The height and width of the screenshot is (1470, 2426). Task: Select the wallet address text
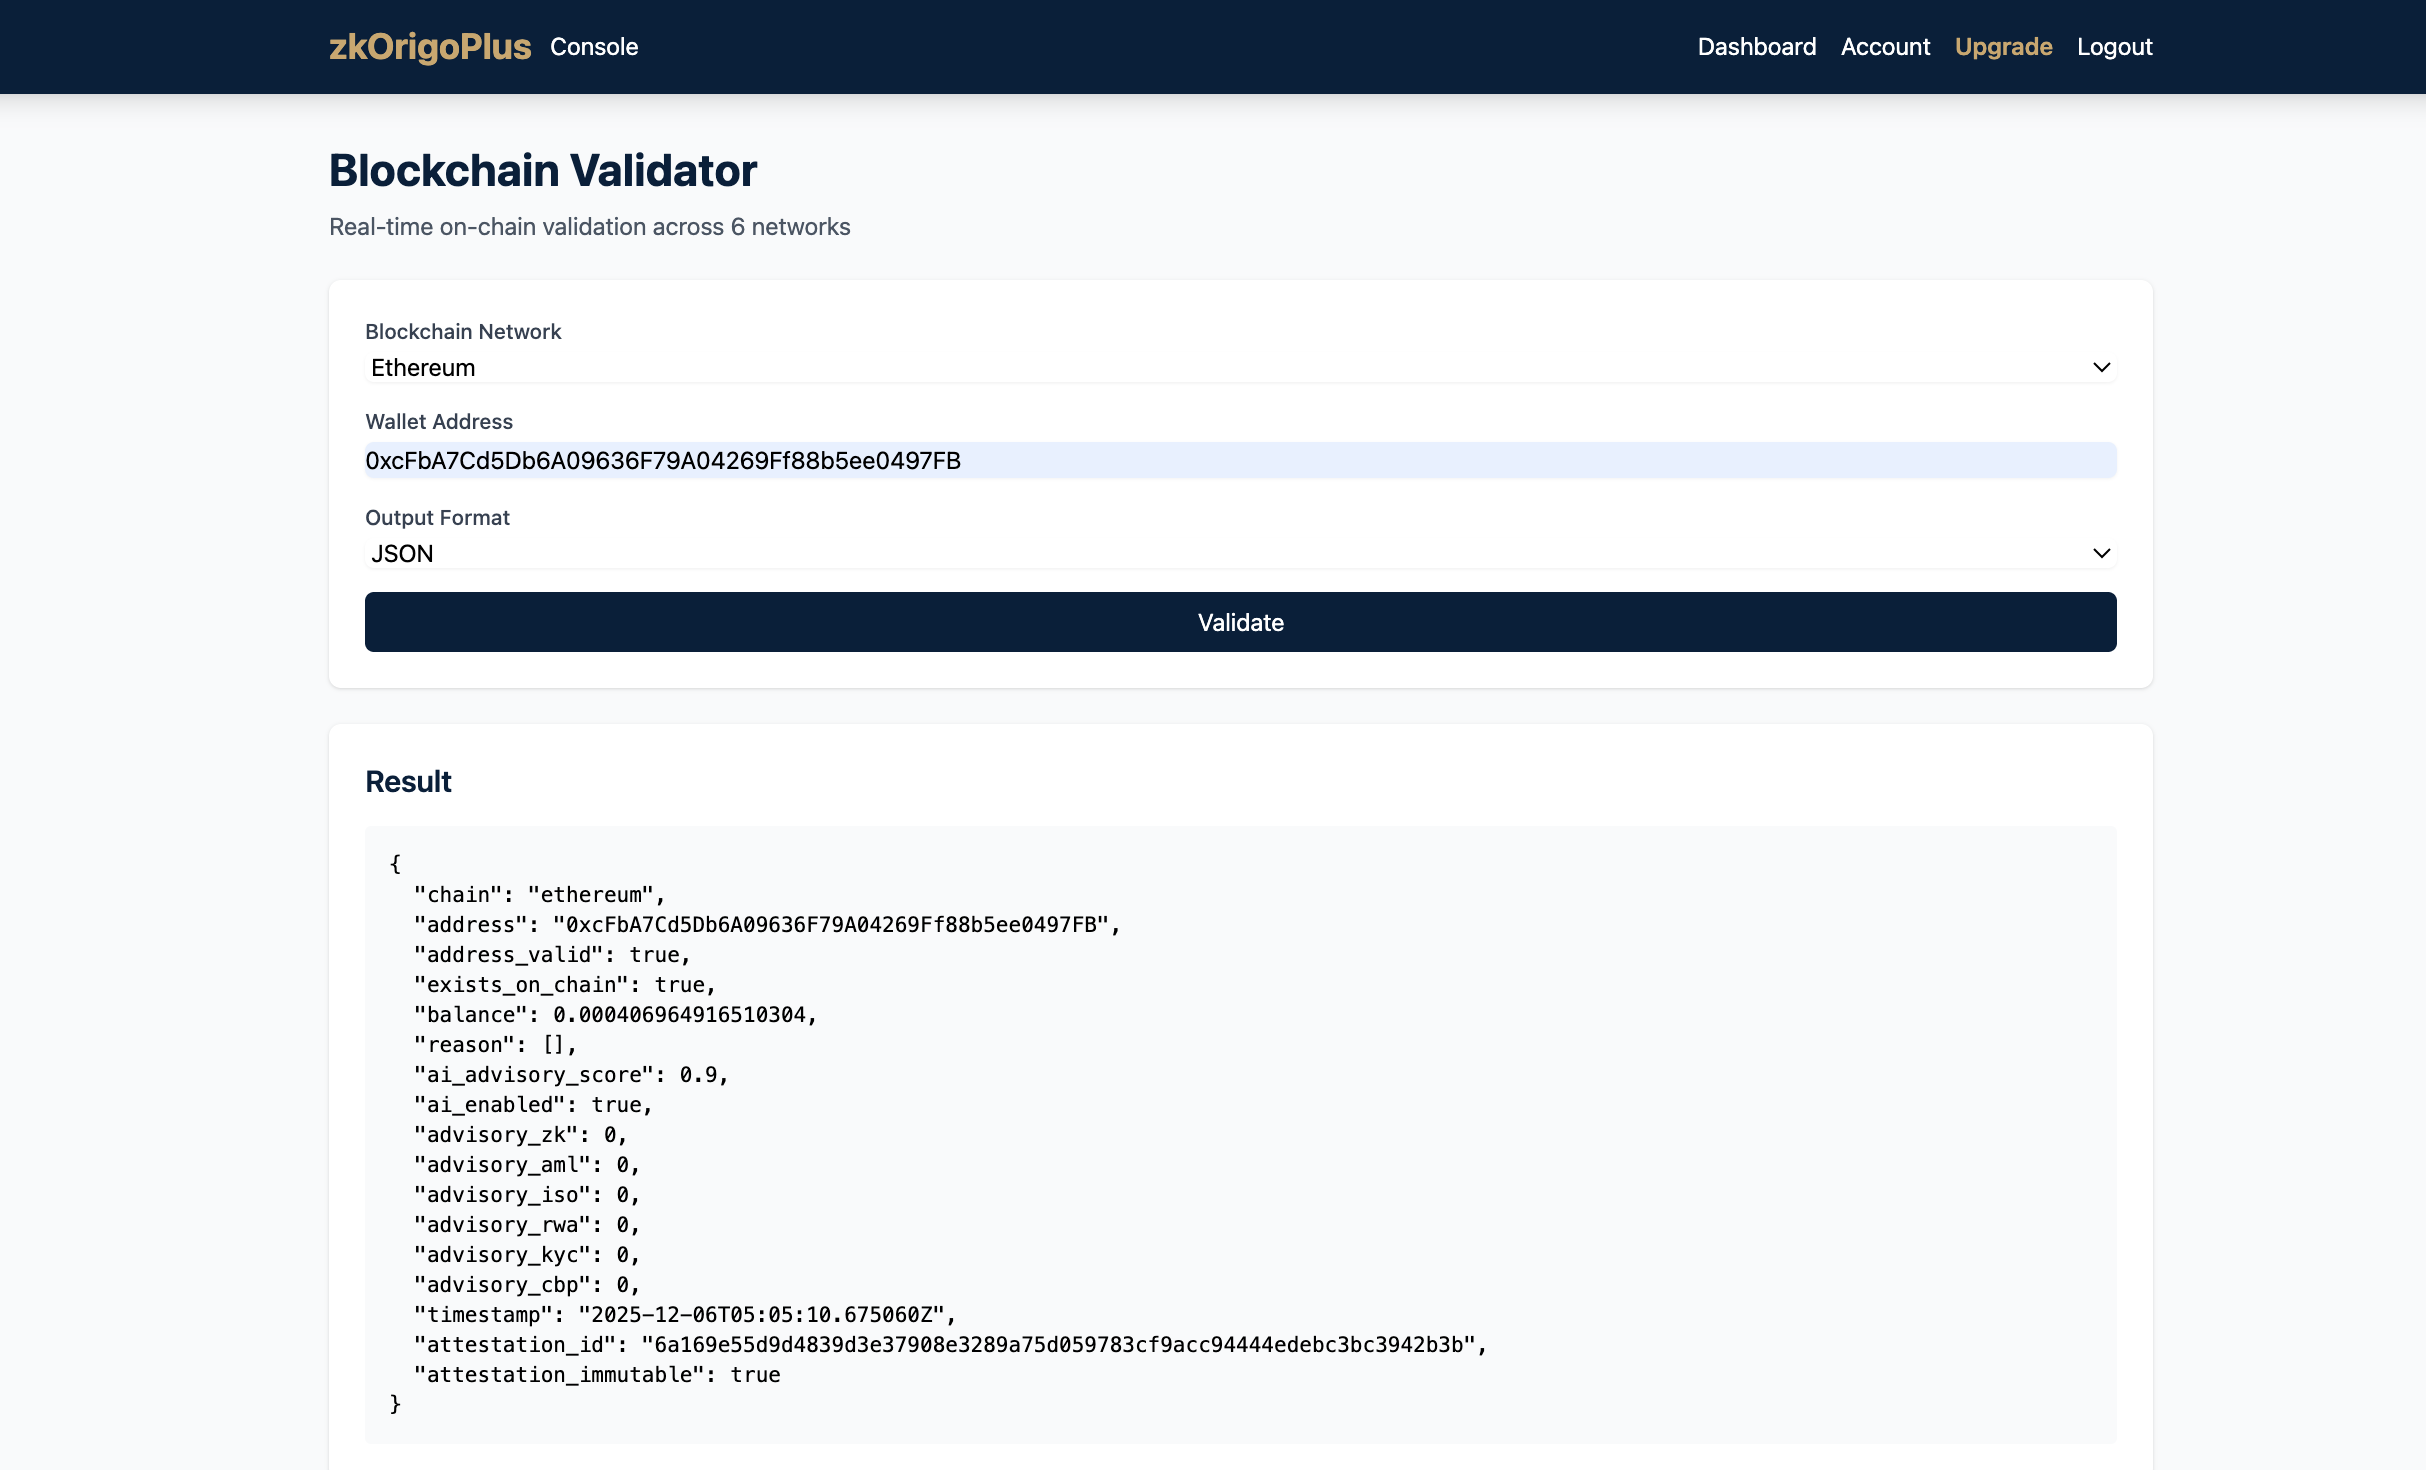[x=663, y=461]
